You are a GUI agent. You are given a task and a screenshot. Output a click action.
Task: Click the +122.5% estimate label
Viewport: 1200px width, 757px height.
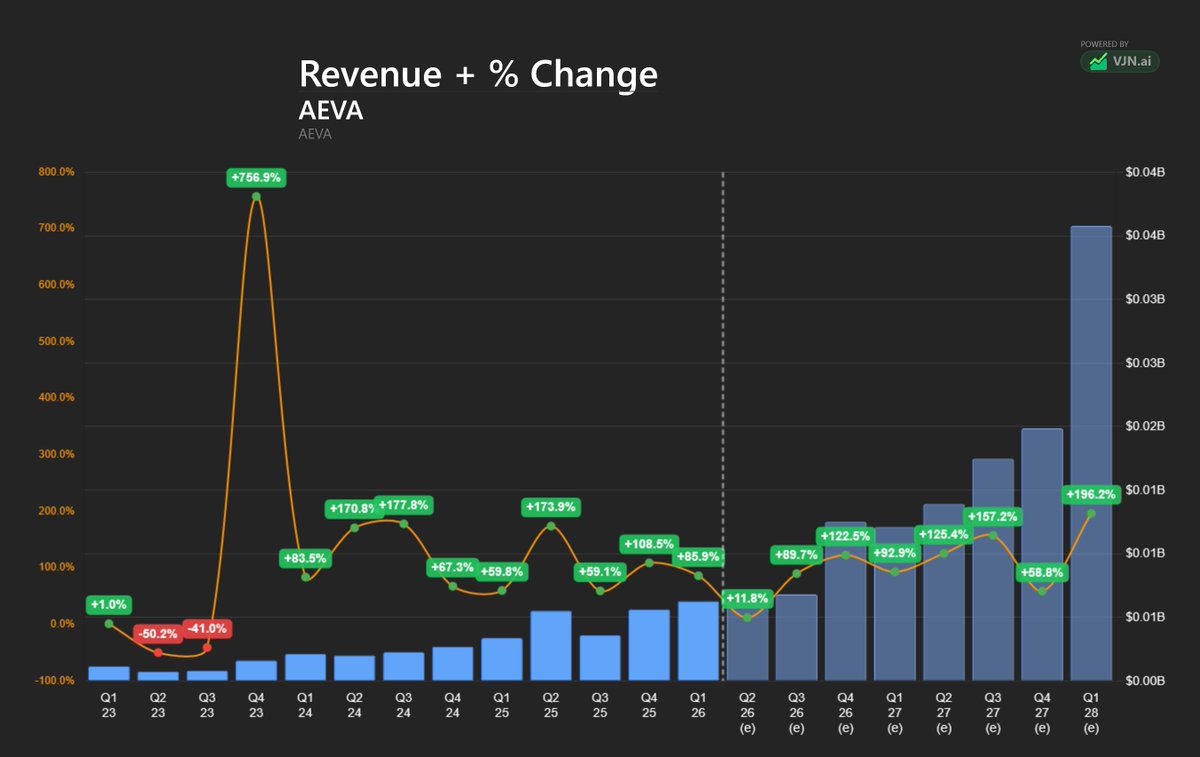845,536
